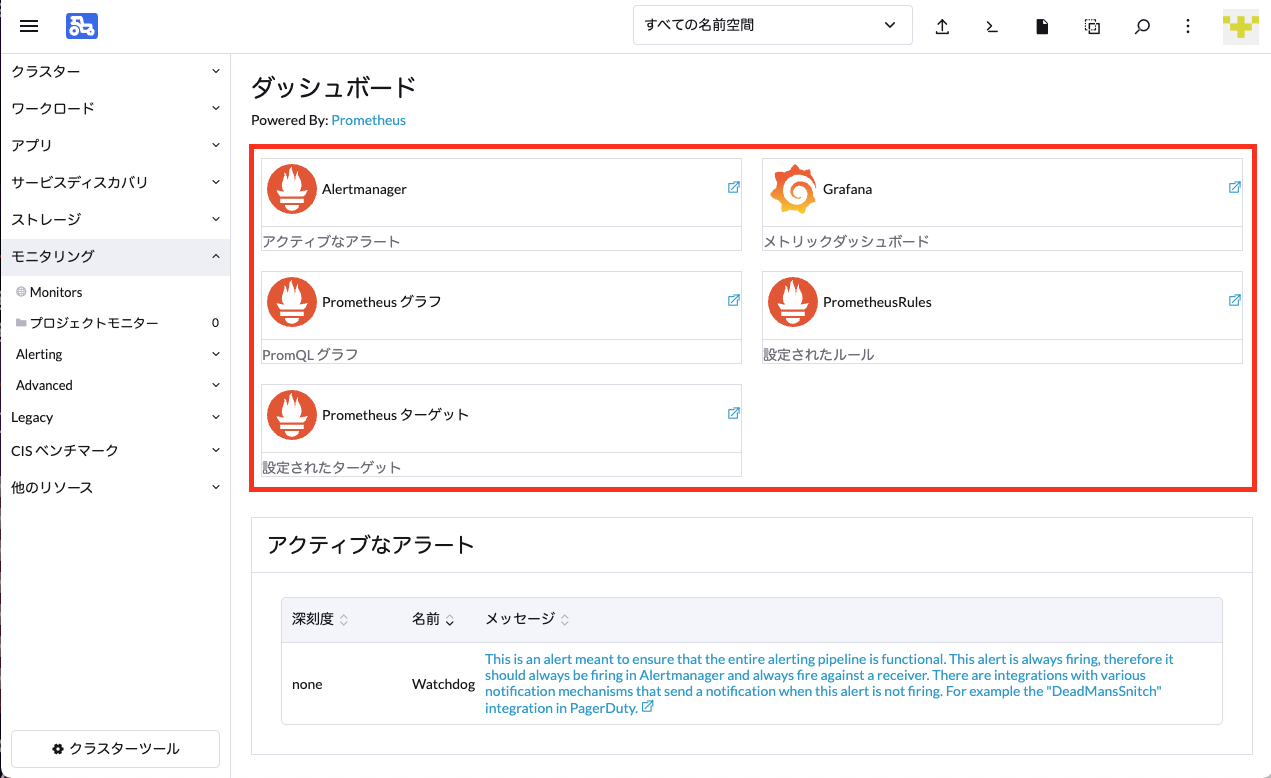
Task: Open the kubectl shell icon
Action: (992, 27)
